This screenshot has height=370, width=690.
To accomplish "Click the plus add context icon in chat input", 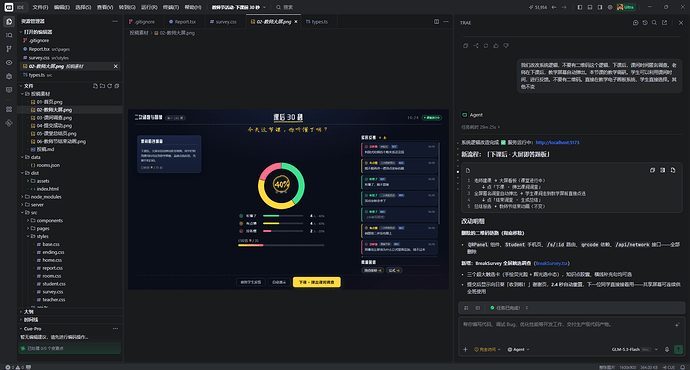I will pos(465,349).
